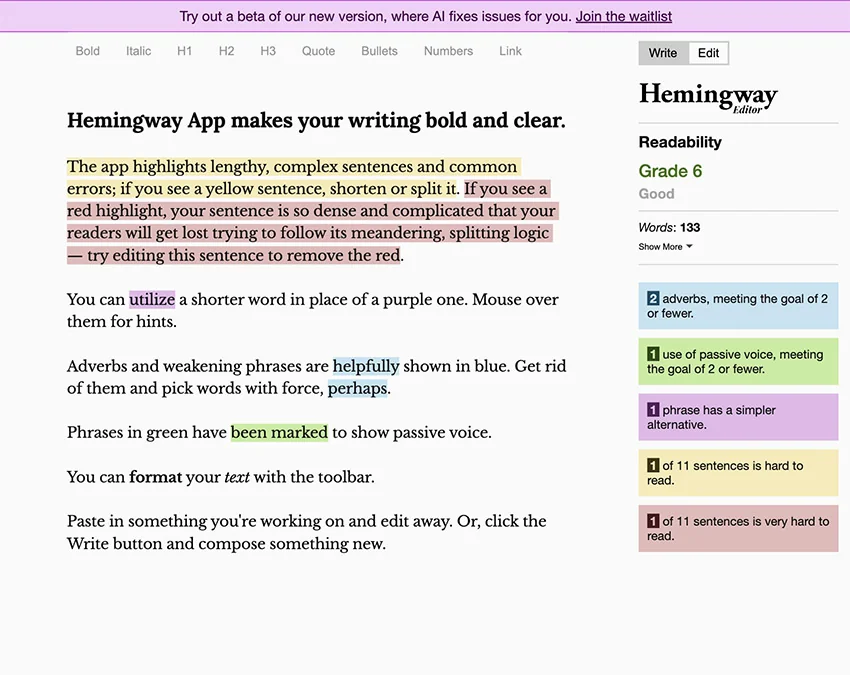Click the green highlighted phrase been marked

coord(279,433)
